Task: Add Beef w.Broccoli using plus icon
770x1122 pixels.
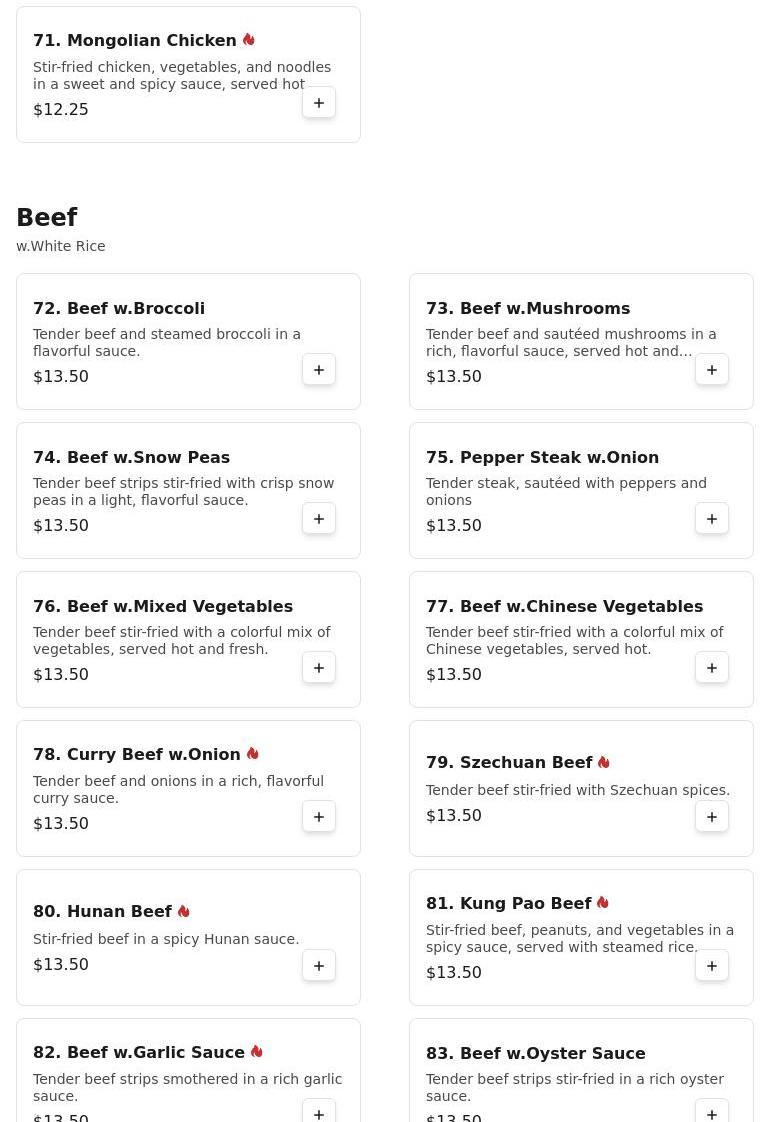Action: coord(319,370)
